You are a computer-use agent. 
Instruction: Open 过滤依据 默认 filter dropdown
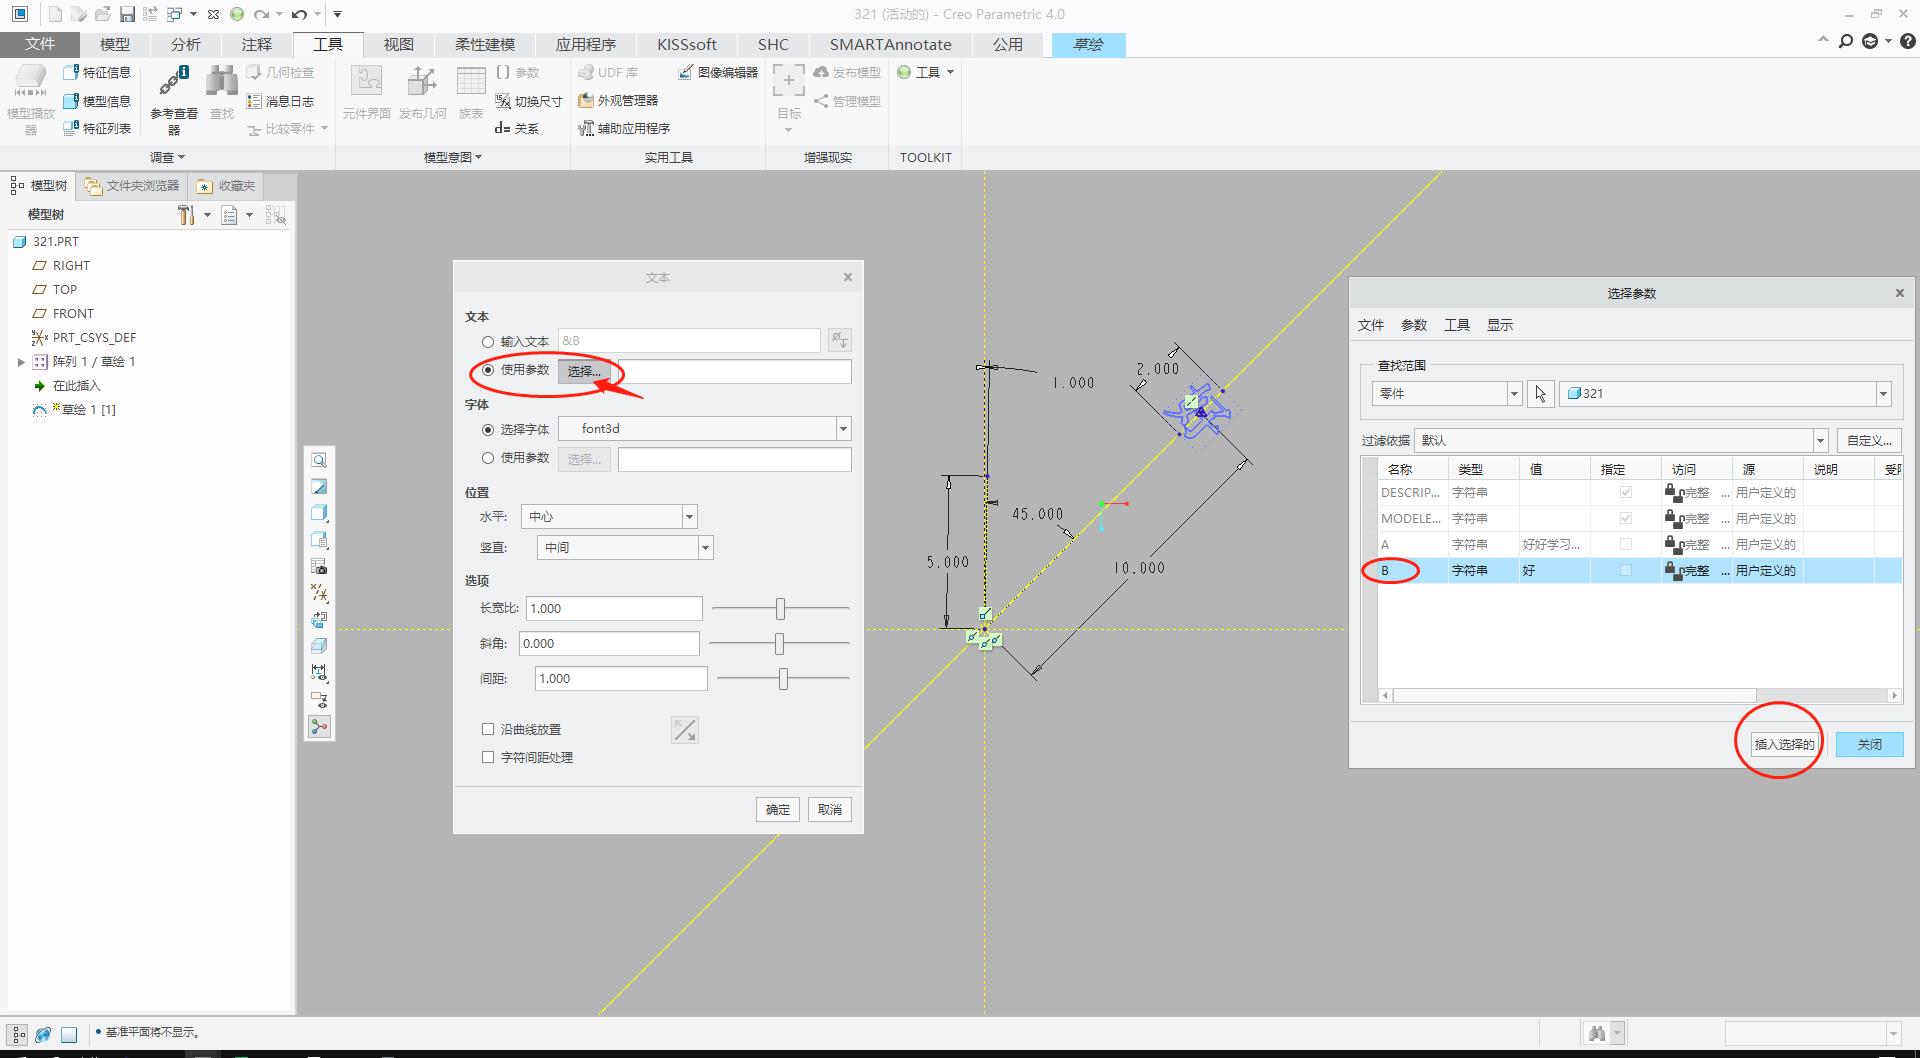tap(1820, 441)
